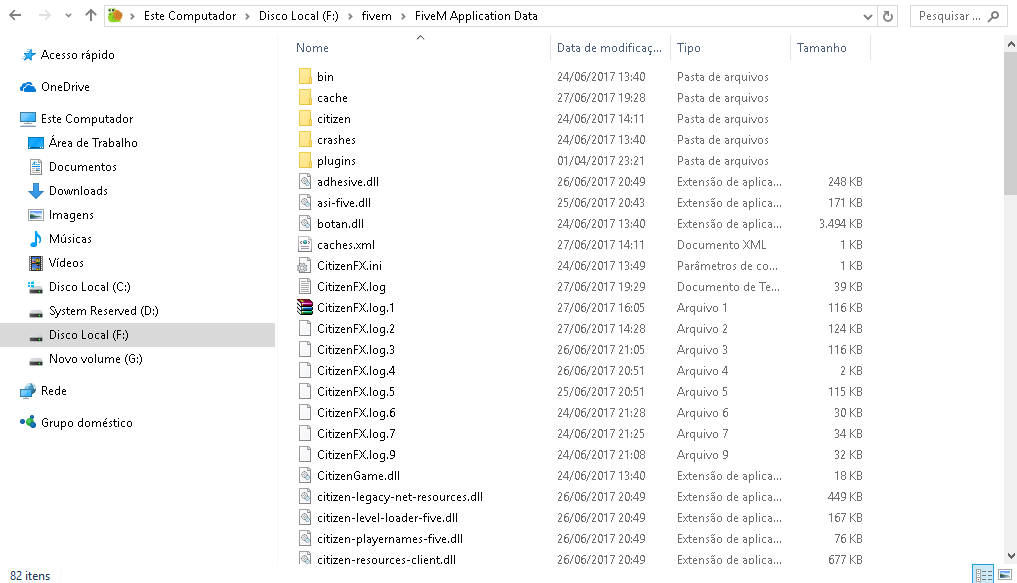
Task: Select CitizenFX.log.3 file icon
Action: point(305,349)
